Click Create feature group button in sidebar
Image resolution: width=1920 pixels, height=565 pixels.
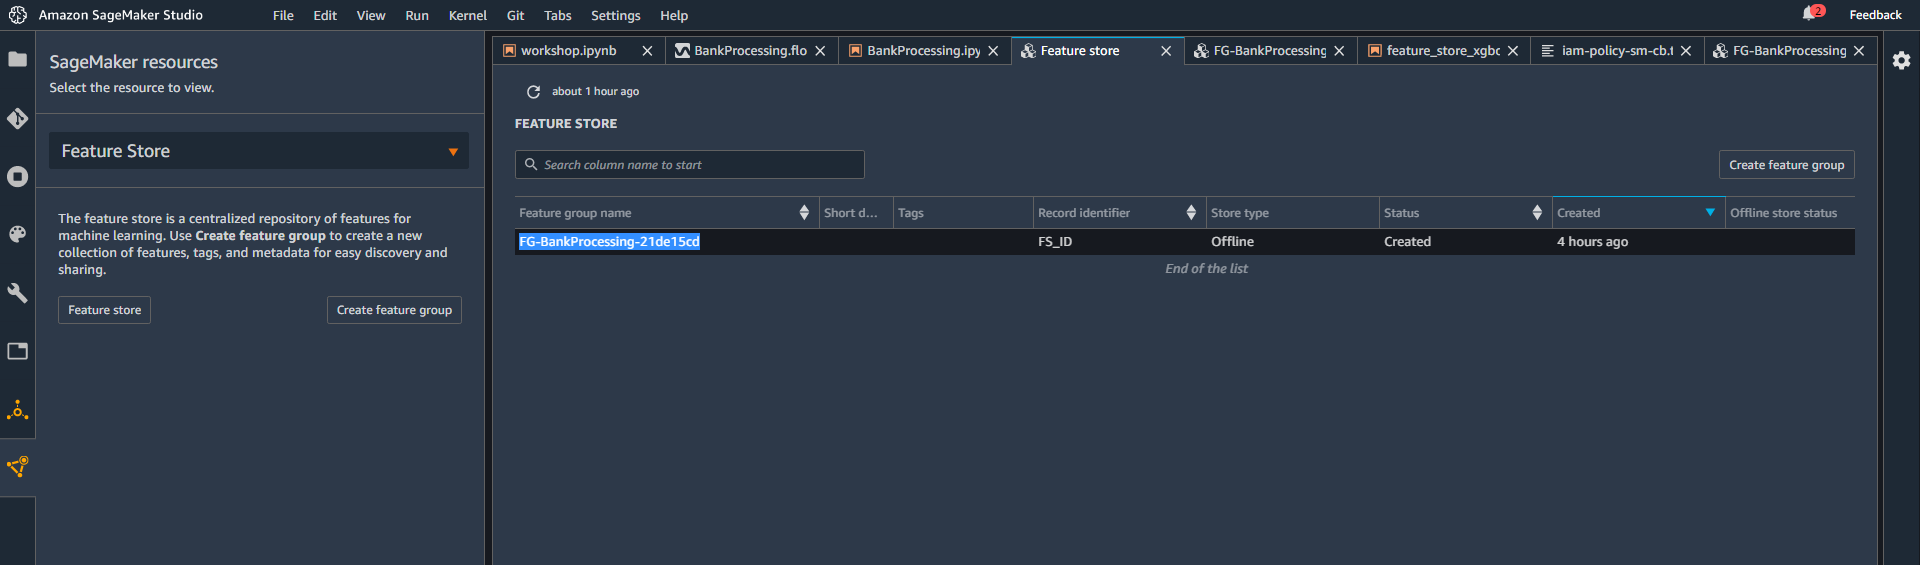point(394,310)
